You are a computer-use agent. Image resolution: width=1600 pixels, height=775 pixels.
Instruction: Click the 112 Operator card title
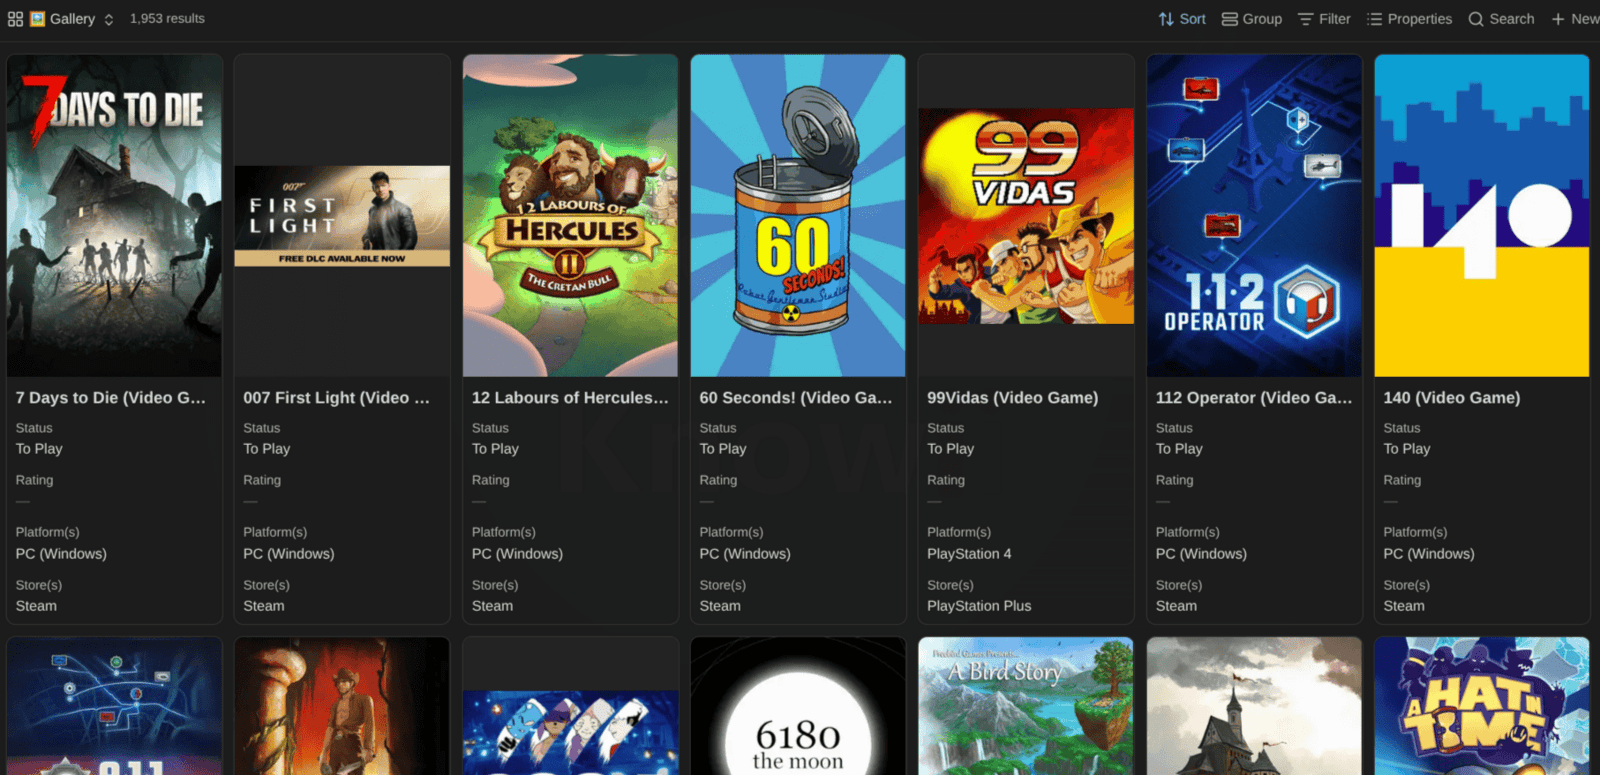(1254, 398)
